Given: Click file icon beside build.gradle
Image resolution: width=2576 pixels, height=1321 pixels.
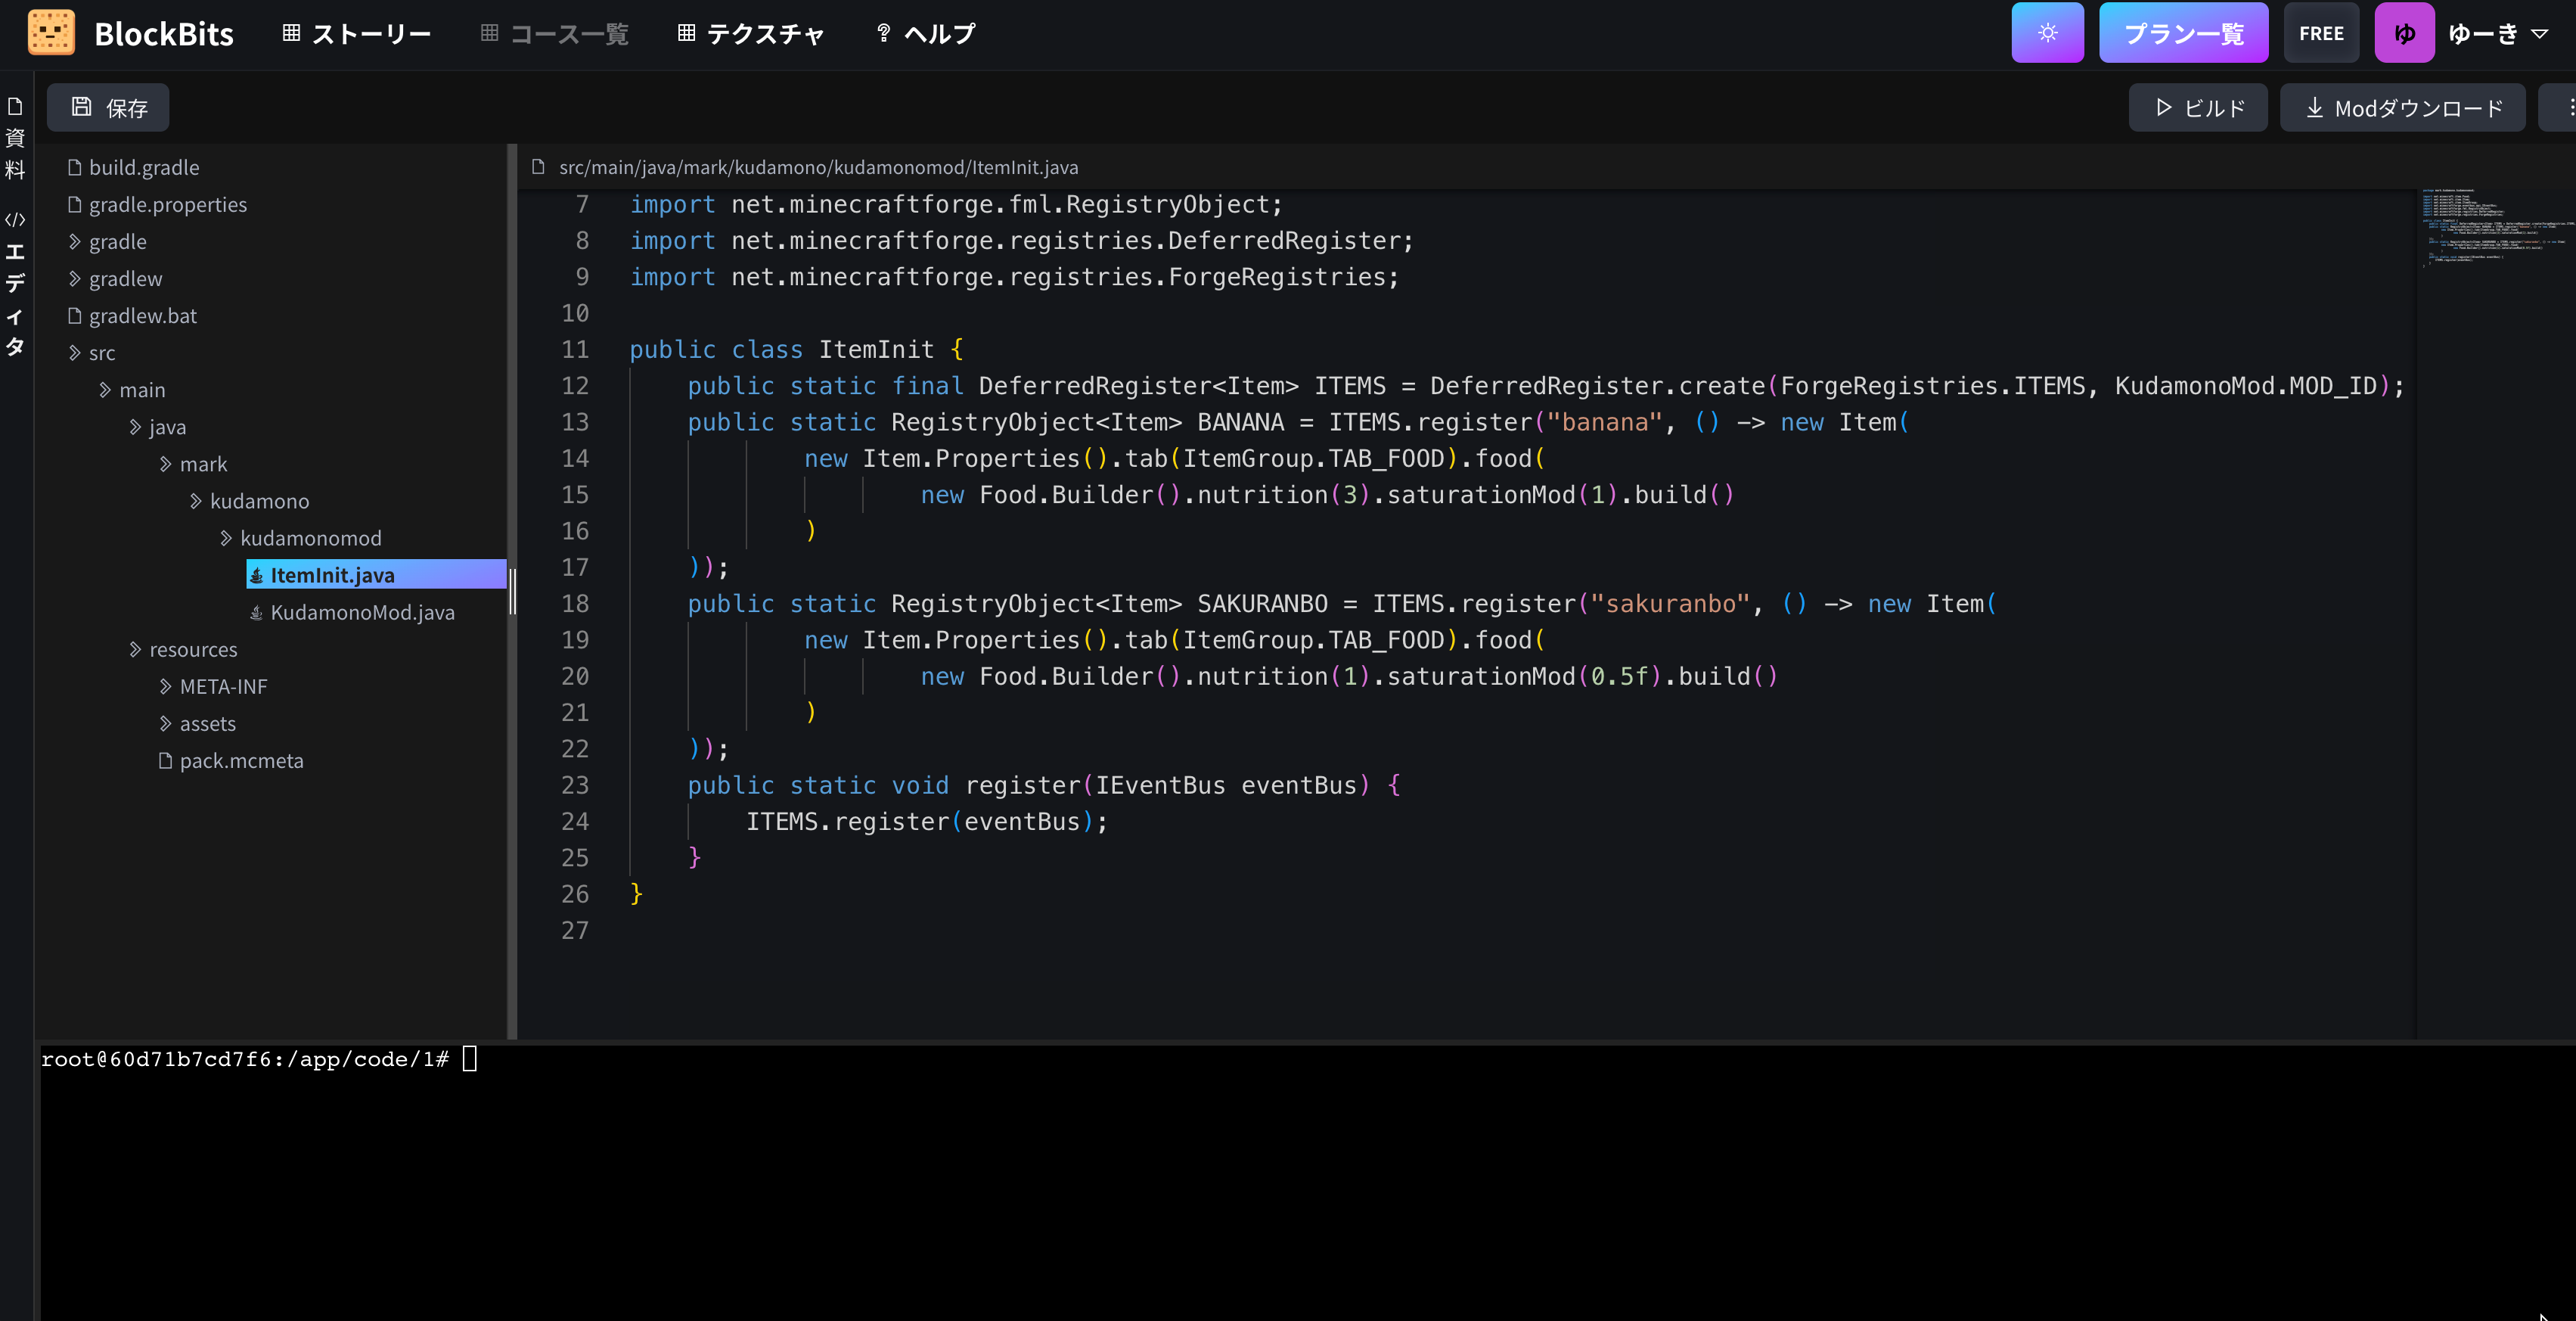Looking at the screenshot, I should pyautogui.click(x=74, y=167).
